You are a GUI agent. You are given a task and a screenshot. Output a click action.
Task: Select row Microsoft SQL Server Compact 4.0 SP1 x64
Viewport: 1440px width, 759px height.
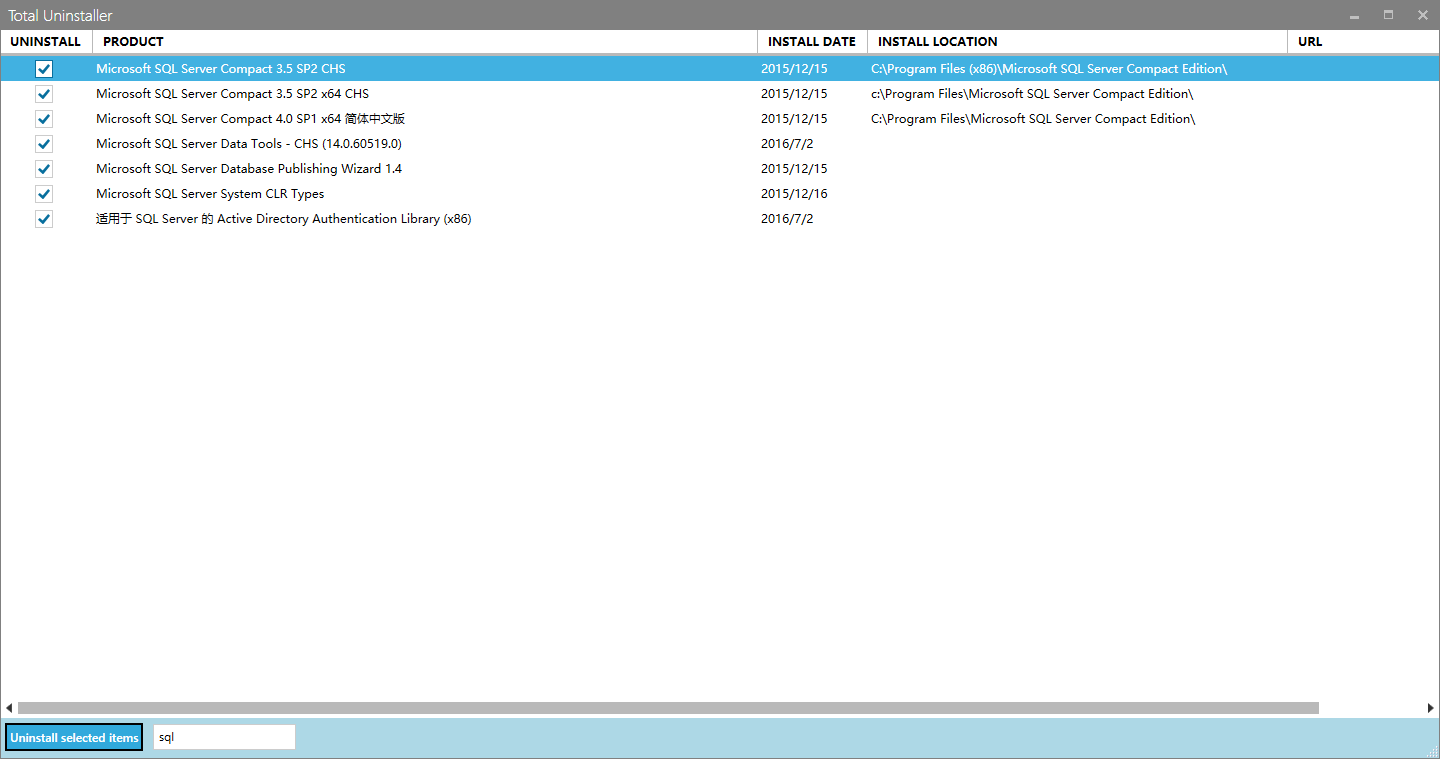pyautogui.click(x=720, y=119)
